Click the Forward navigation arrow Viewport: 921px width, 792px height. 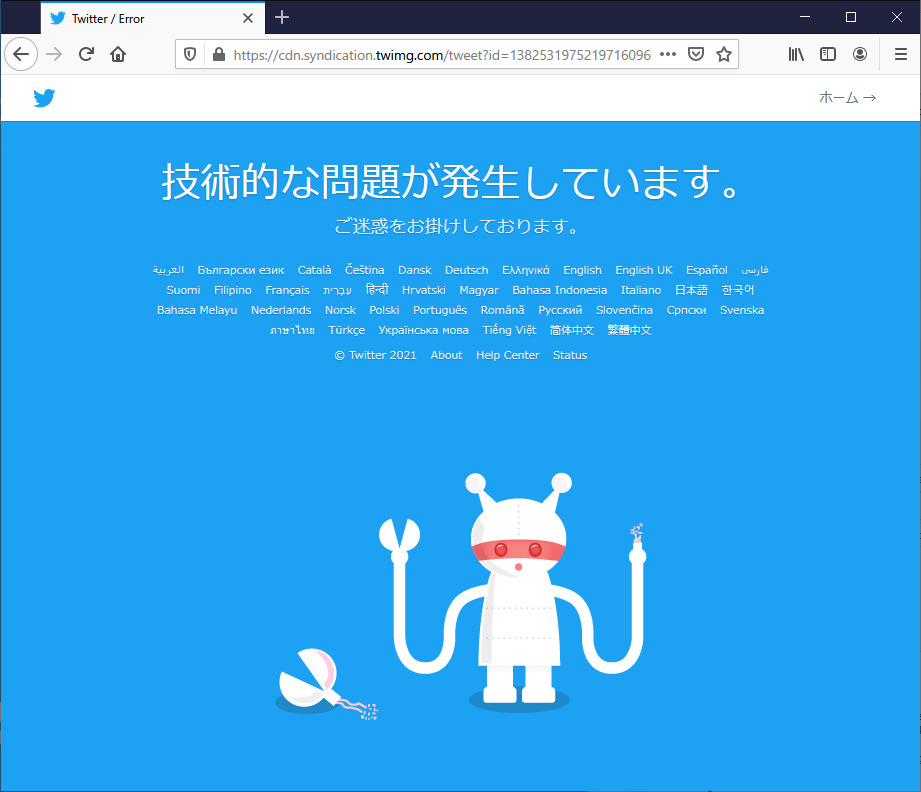click(54, 55)
